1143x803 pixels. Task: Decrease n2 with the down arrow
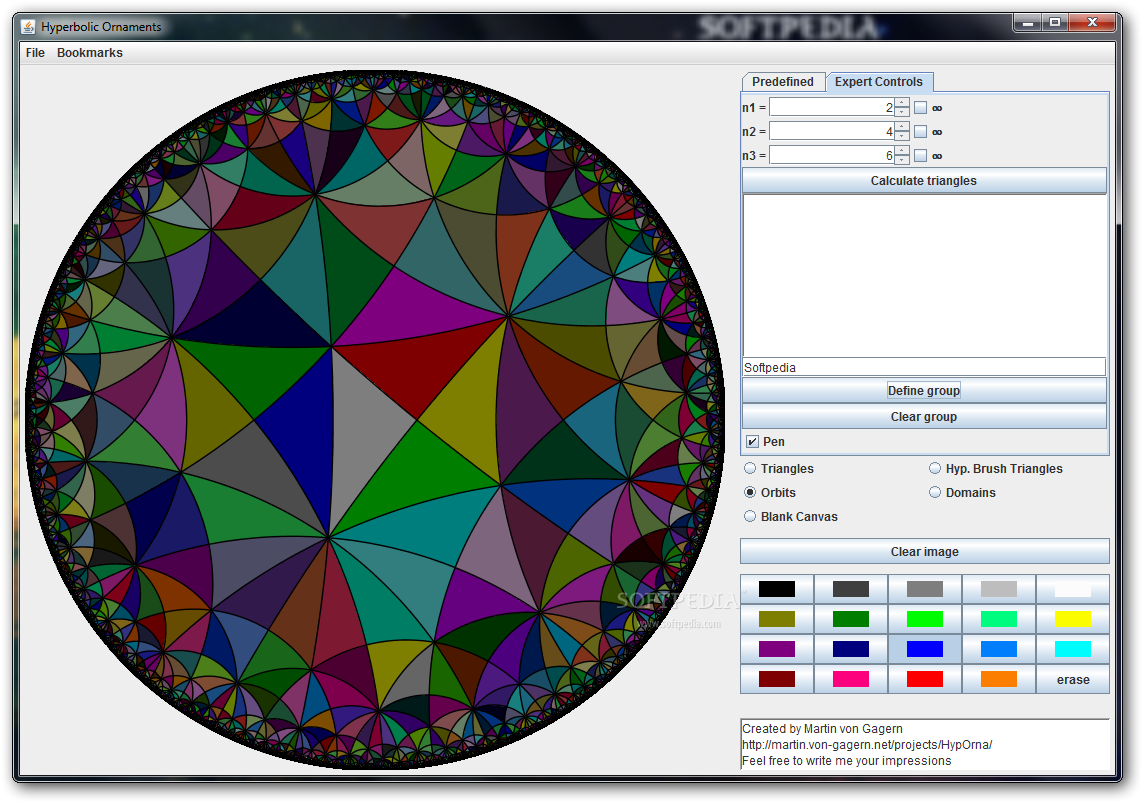(902, 136)
